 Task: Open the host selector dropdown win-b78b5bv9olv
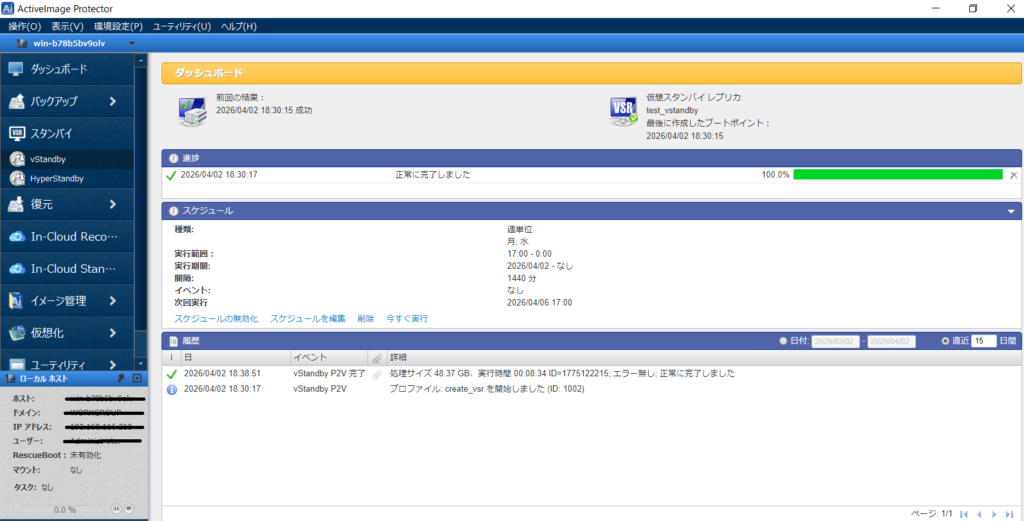(x=74, y=44)
